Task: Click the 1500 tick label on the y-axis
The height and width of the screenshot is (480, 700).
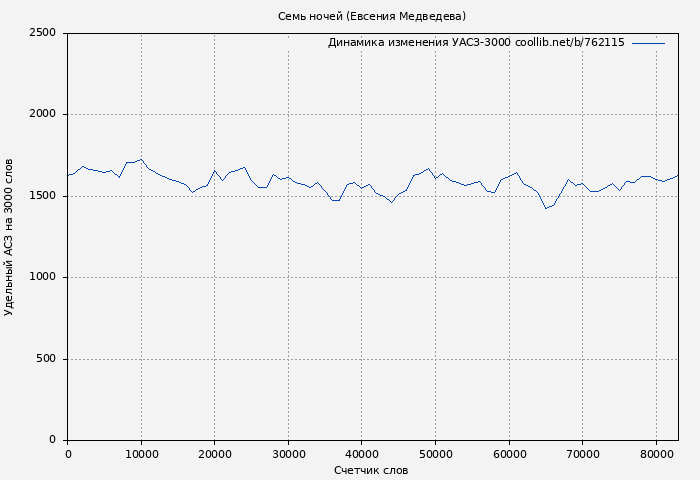Action: coord(42,196)
